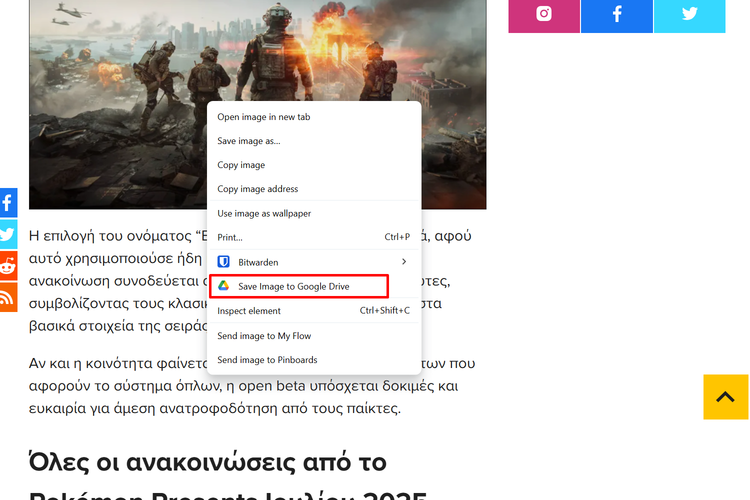
Task: Choose Open image in new tab
Action: point(314,117)
